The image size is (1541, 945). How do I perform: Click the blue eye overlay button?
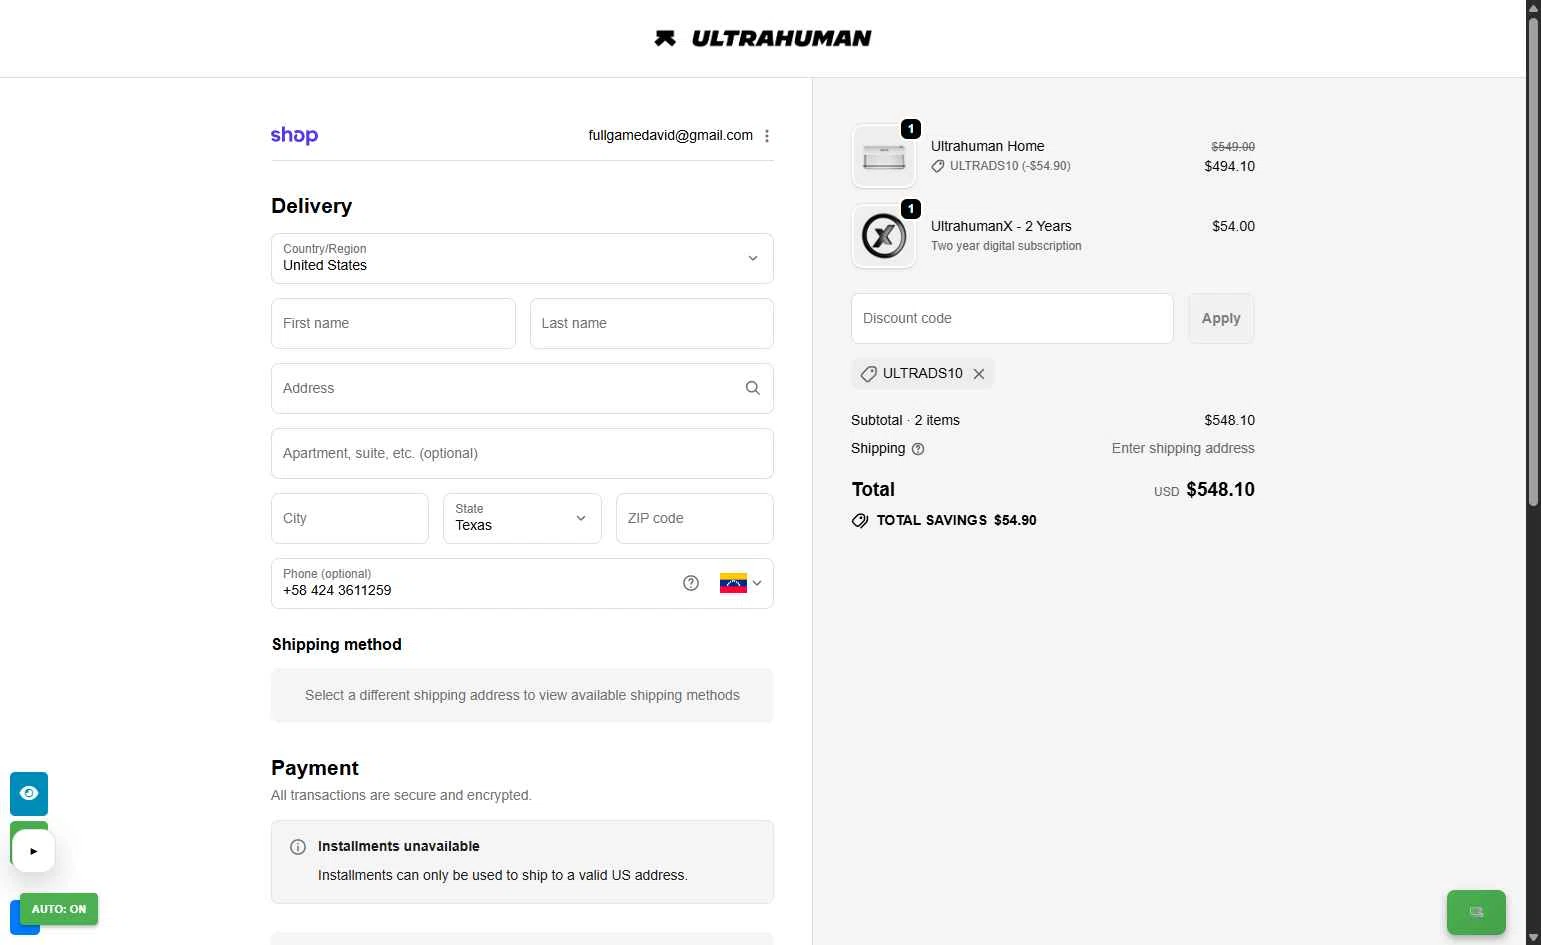click(x=29, y=793)
